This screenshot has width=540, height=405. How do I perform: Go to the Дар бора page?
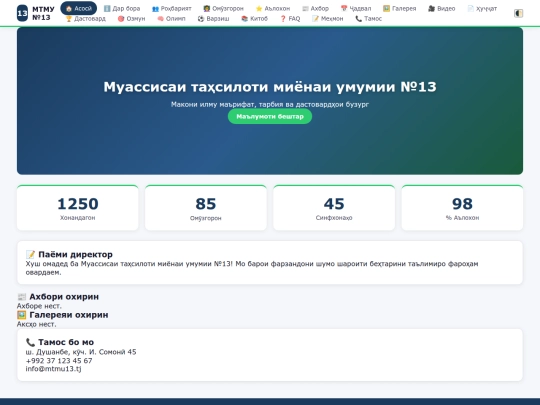(122, 8)
